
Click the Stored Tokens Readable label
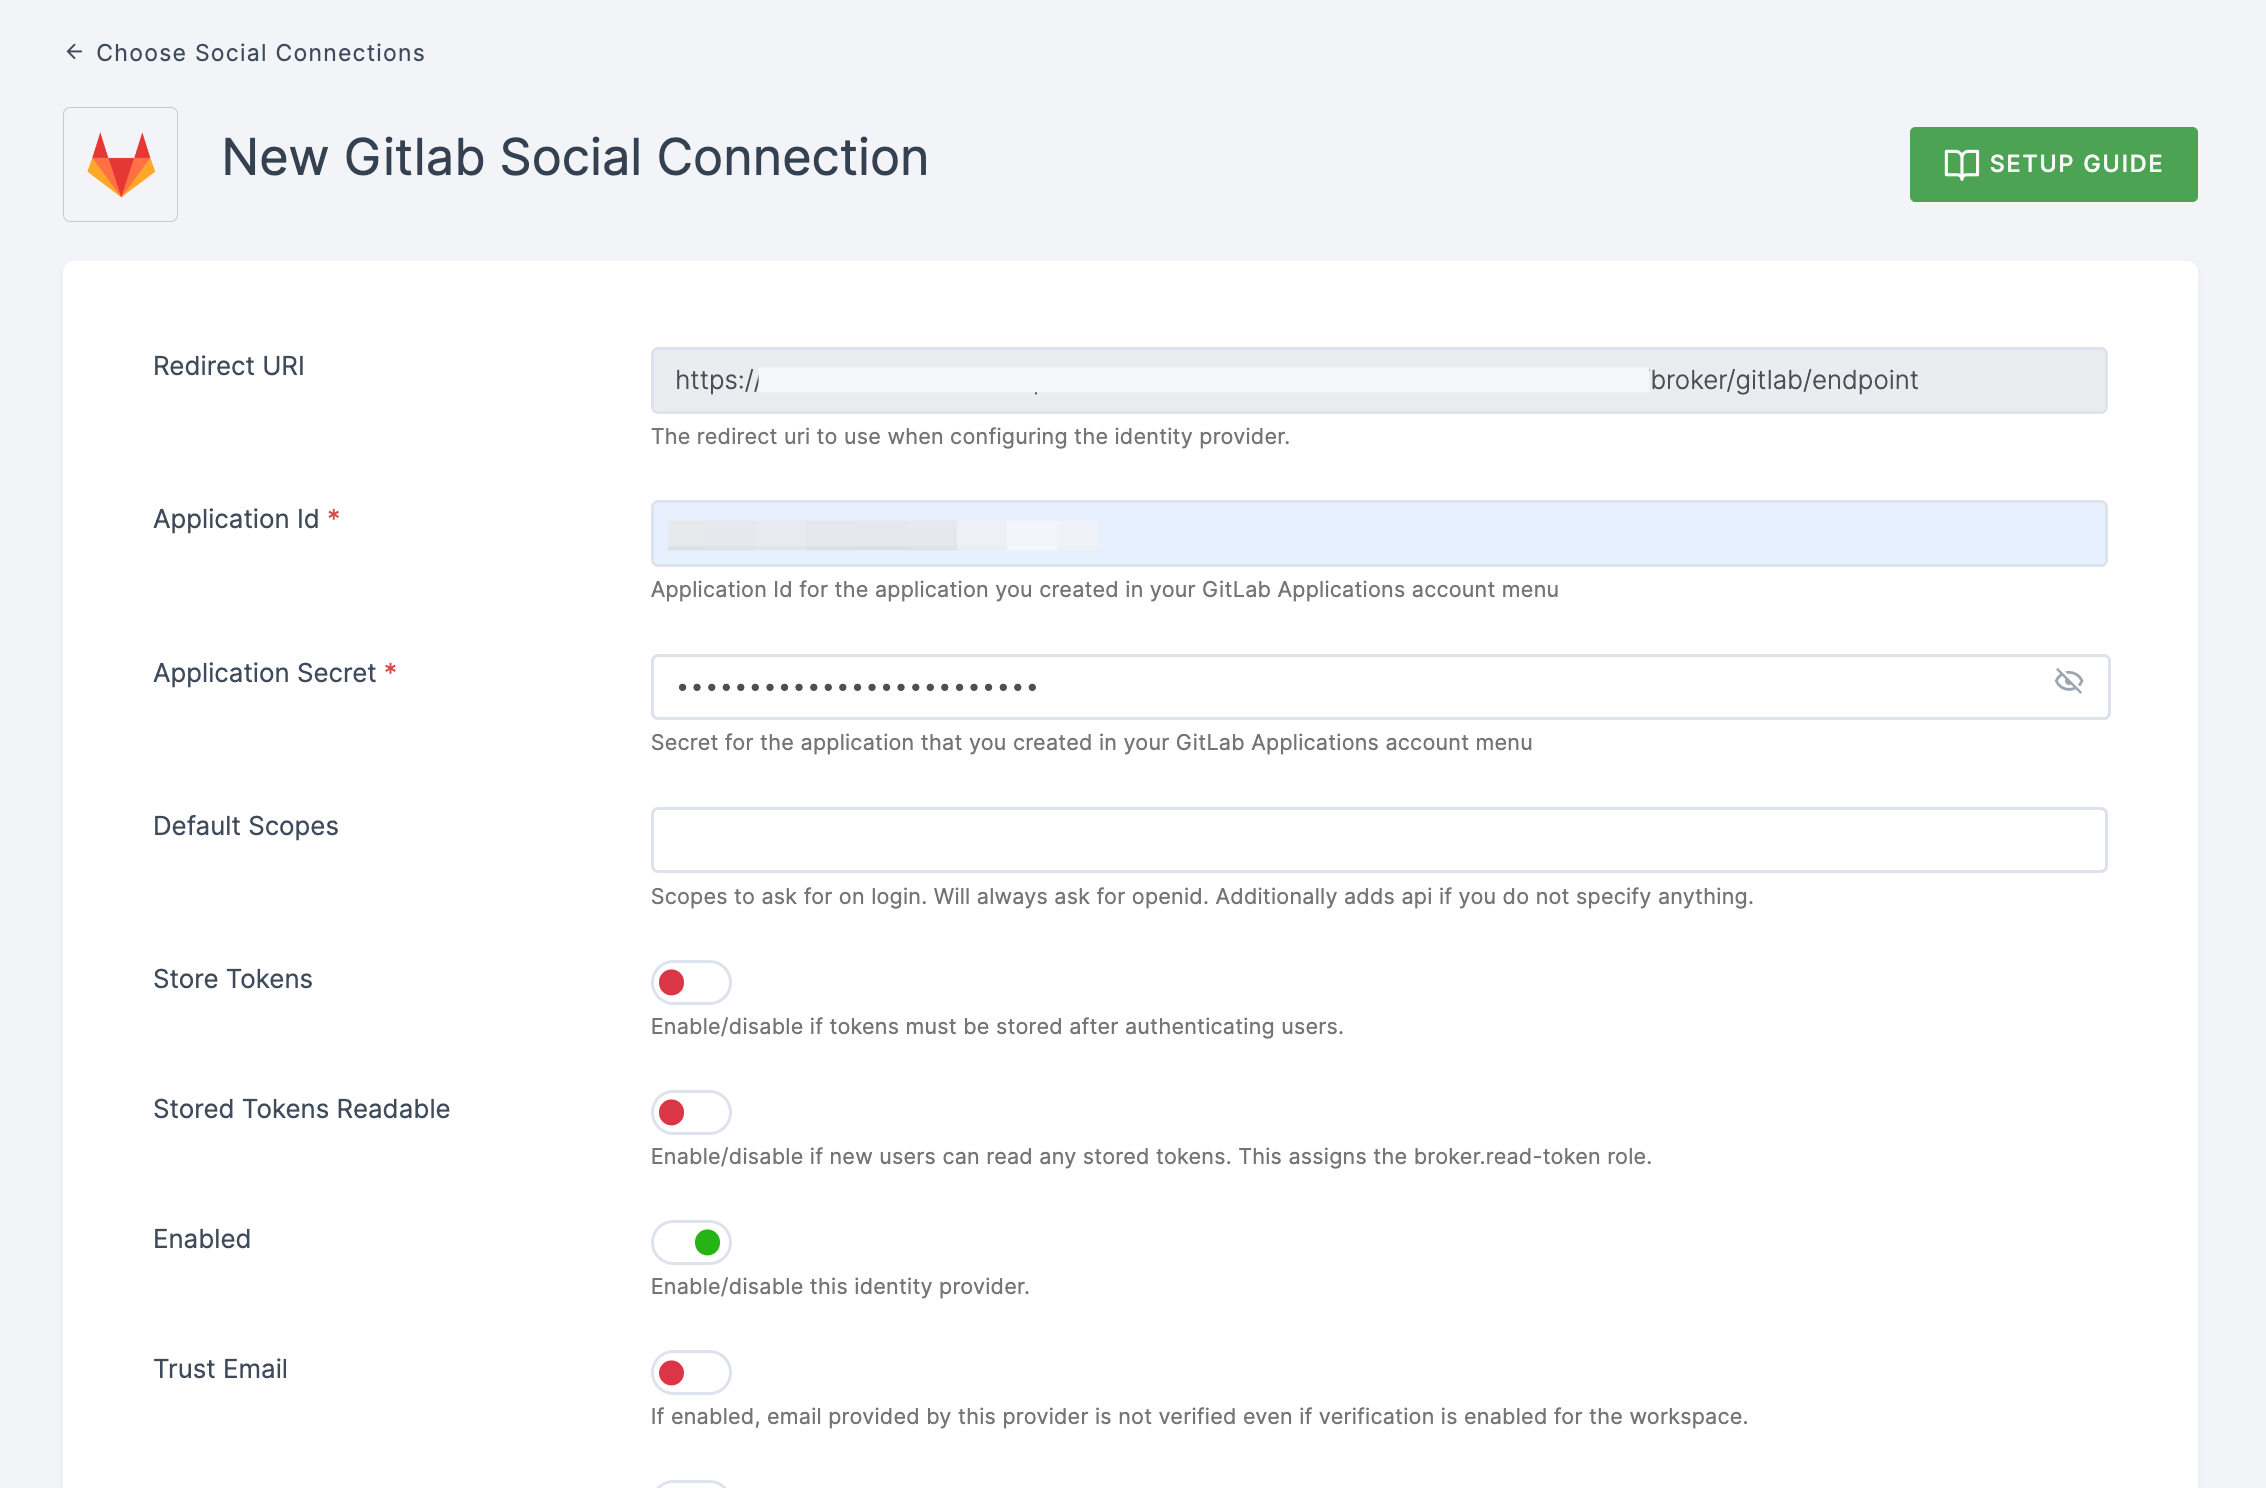pos(301,1109)
